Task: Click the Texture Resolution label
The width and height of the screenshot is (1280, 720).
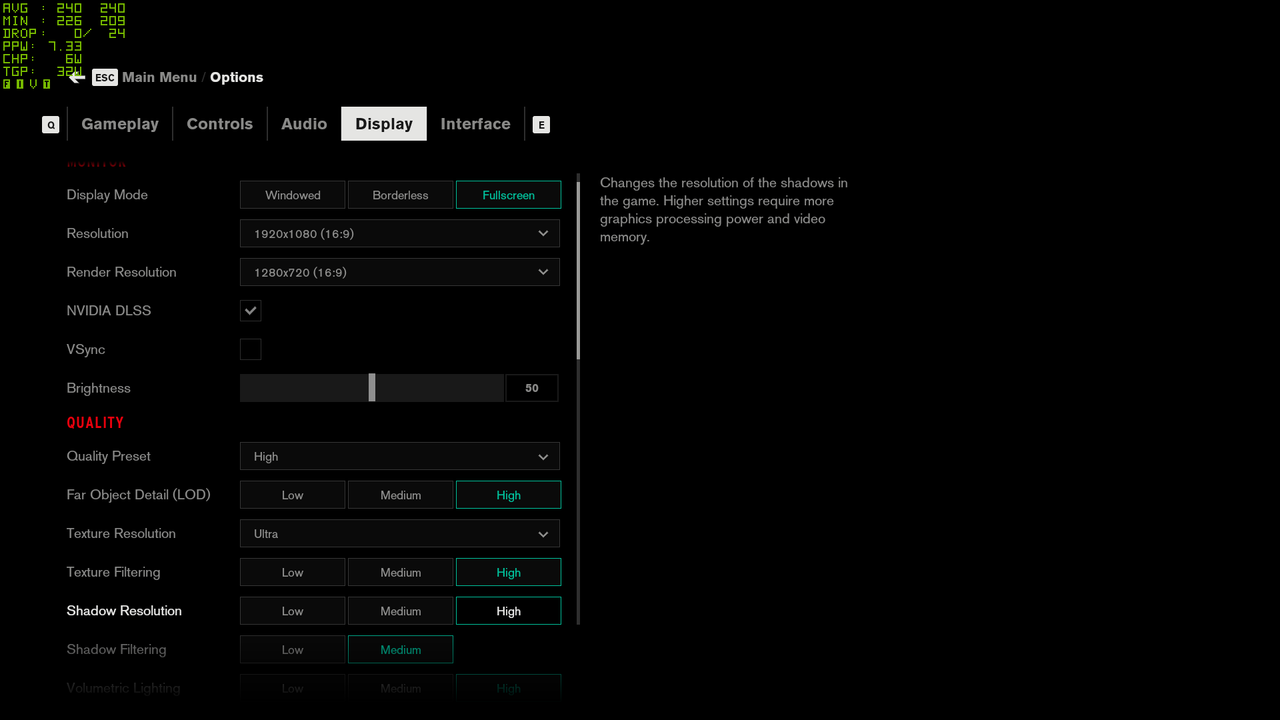Action: coord(121,534)
